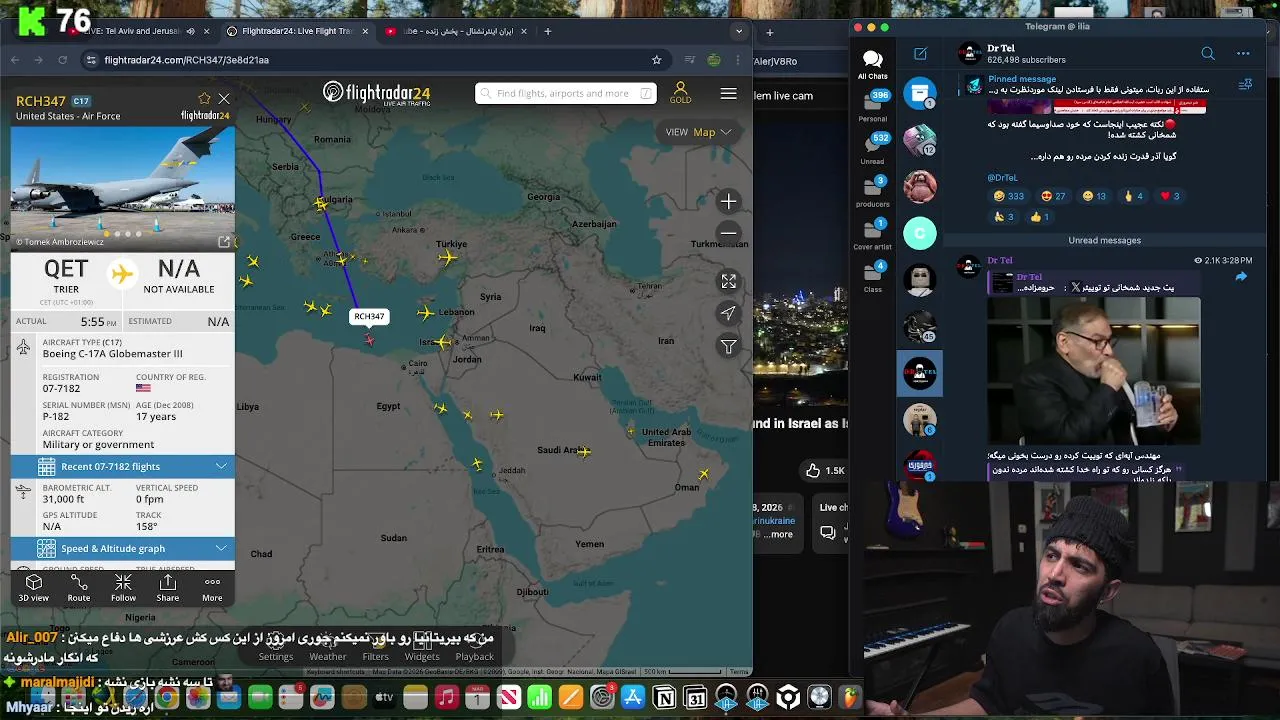This screenshot has height=720, width=1280.
Task: Open 3D view for flight RCH347
Action: pos(33,587)
